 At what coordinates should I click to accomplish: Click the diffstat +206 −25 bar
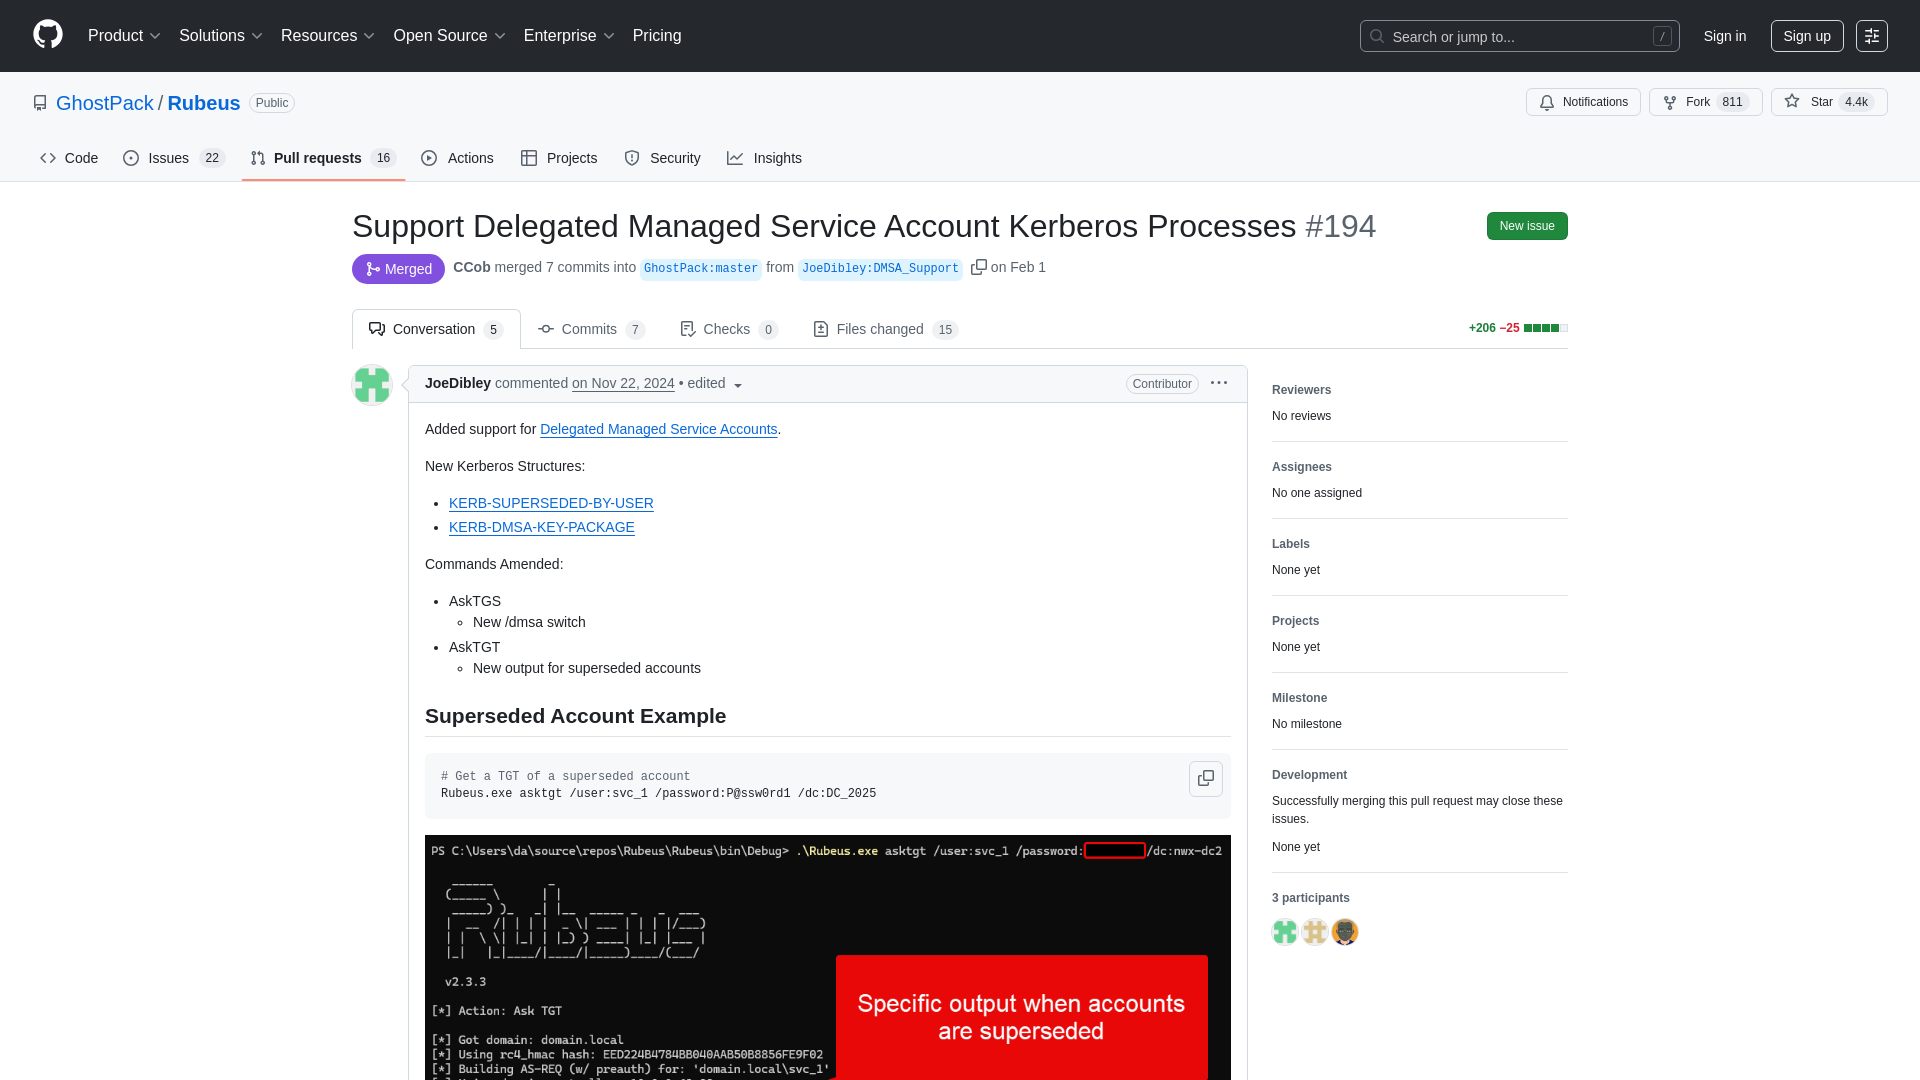(1518, 328)
